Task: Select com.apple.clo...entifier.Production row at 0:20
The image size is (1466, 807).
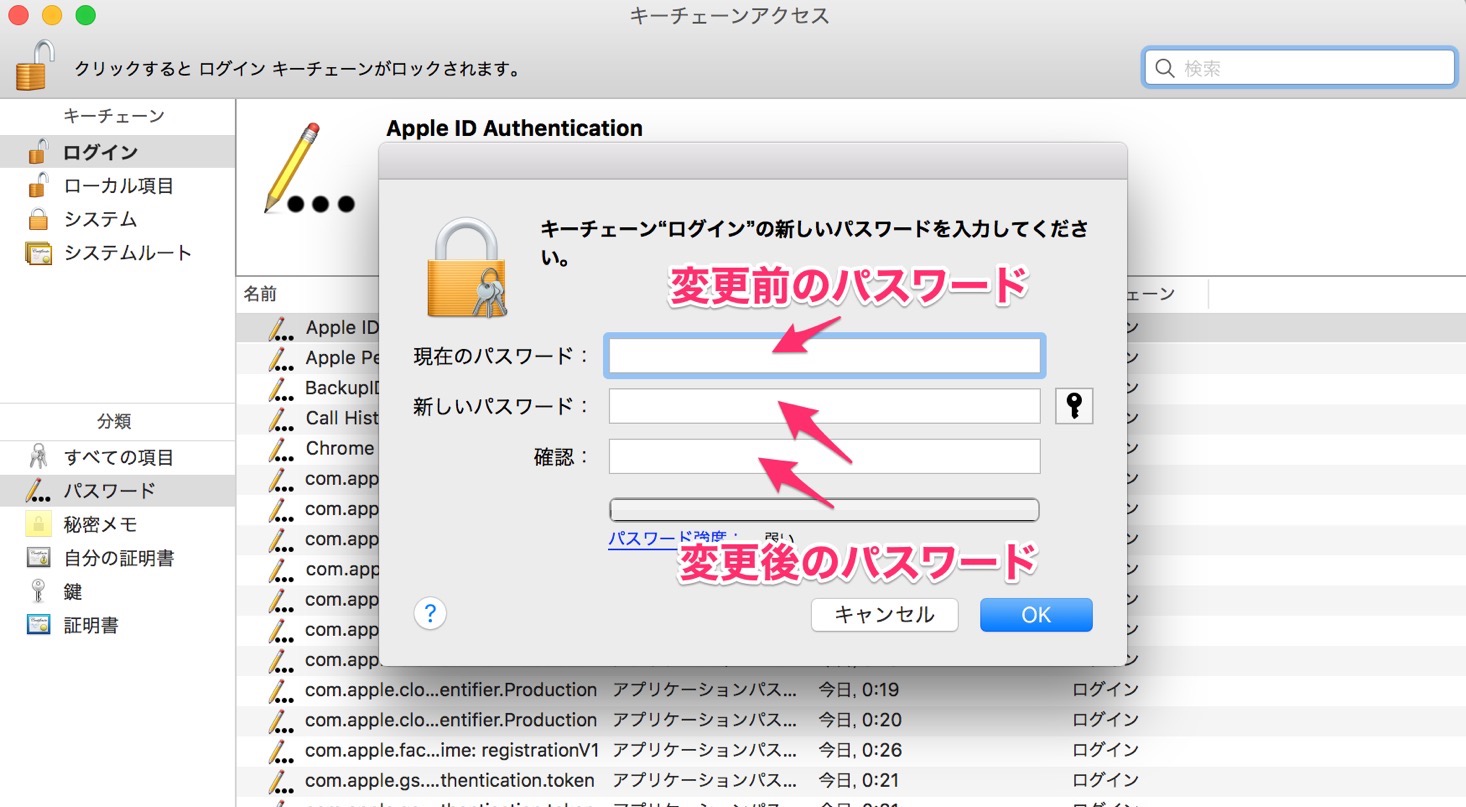Action: point(851,720)
